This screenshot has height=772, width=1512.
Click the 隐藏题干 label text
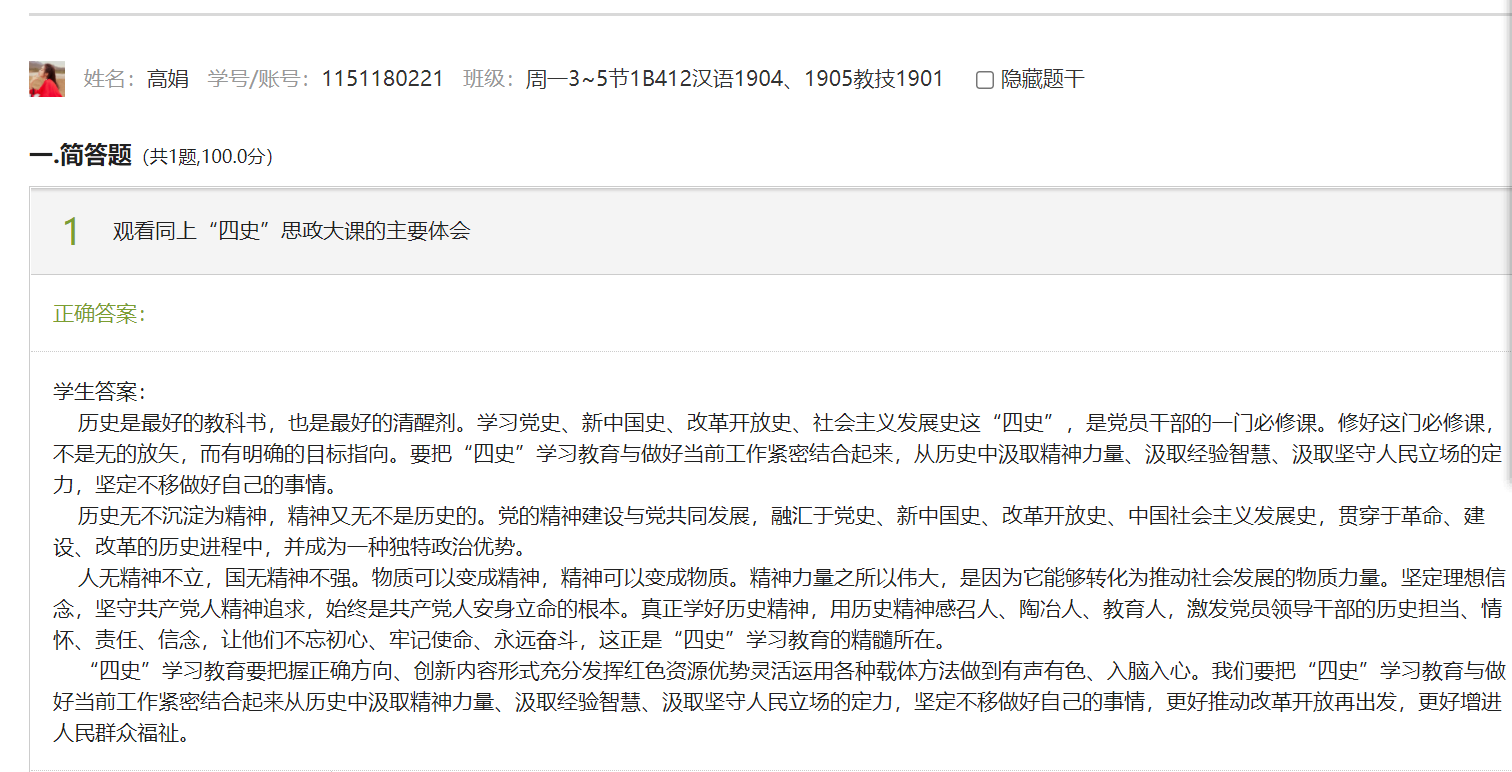tap(1043, 80)
